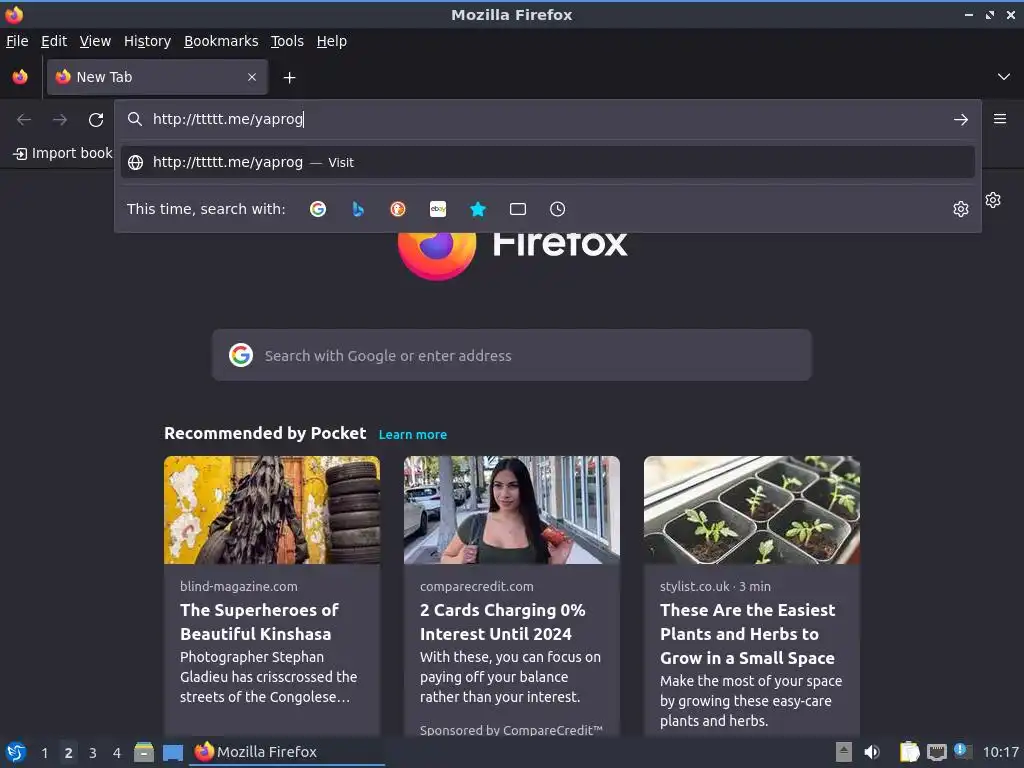1024x768 pixels.
Task: Search history via clock icon
Action: tap(558, 209)
